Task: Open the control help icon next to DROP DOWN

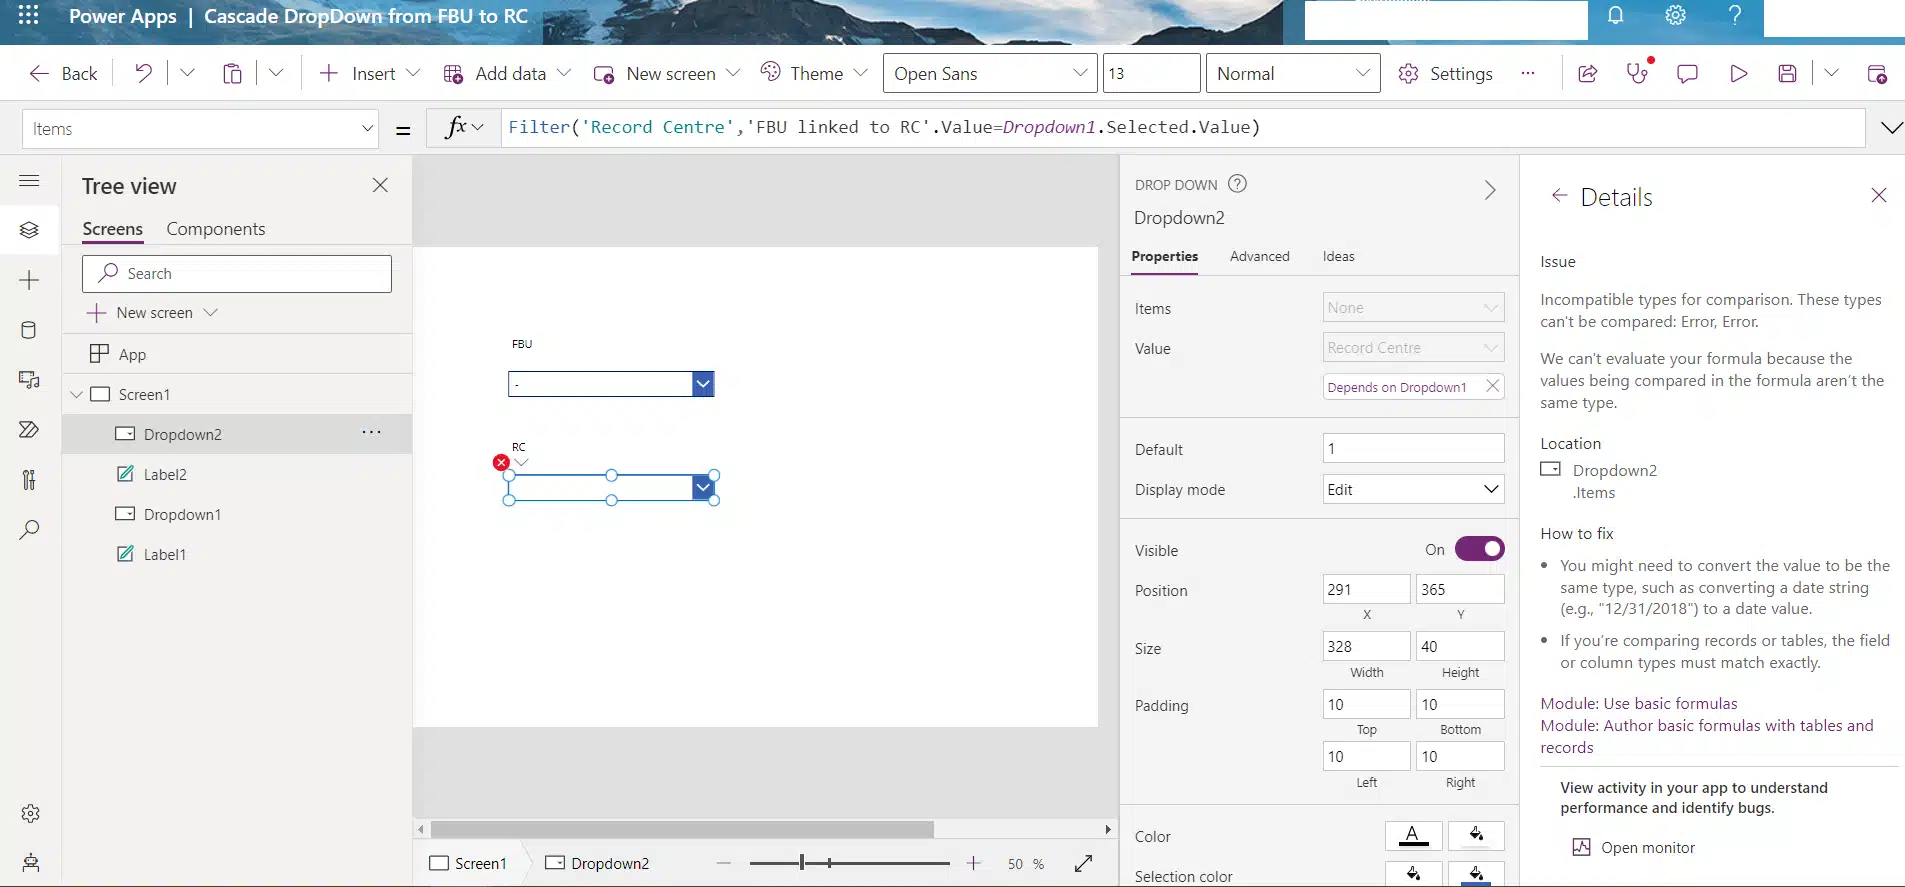Action: pos(1237,183)
